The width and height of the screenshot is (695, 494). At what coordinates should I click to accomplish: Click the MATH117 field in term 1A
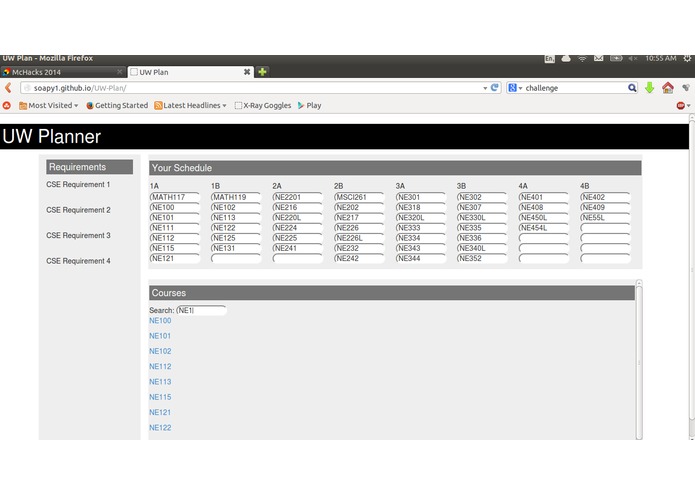click(175, 197)
